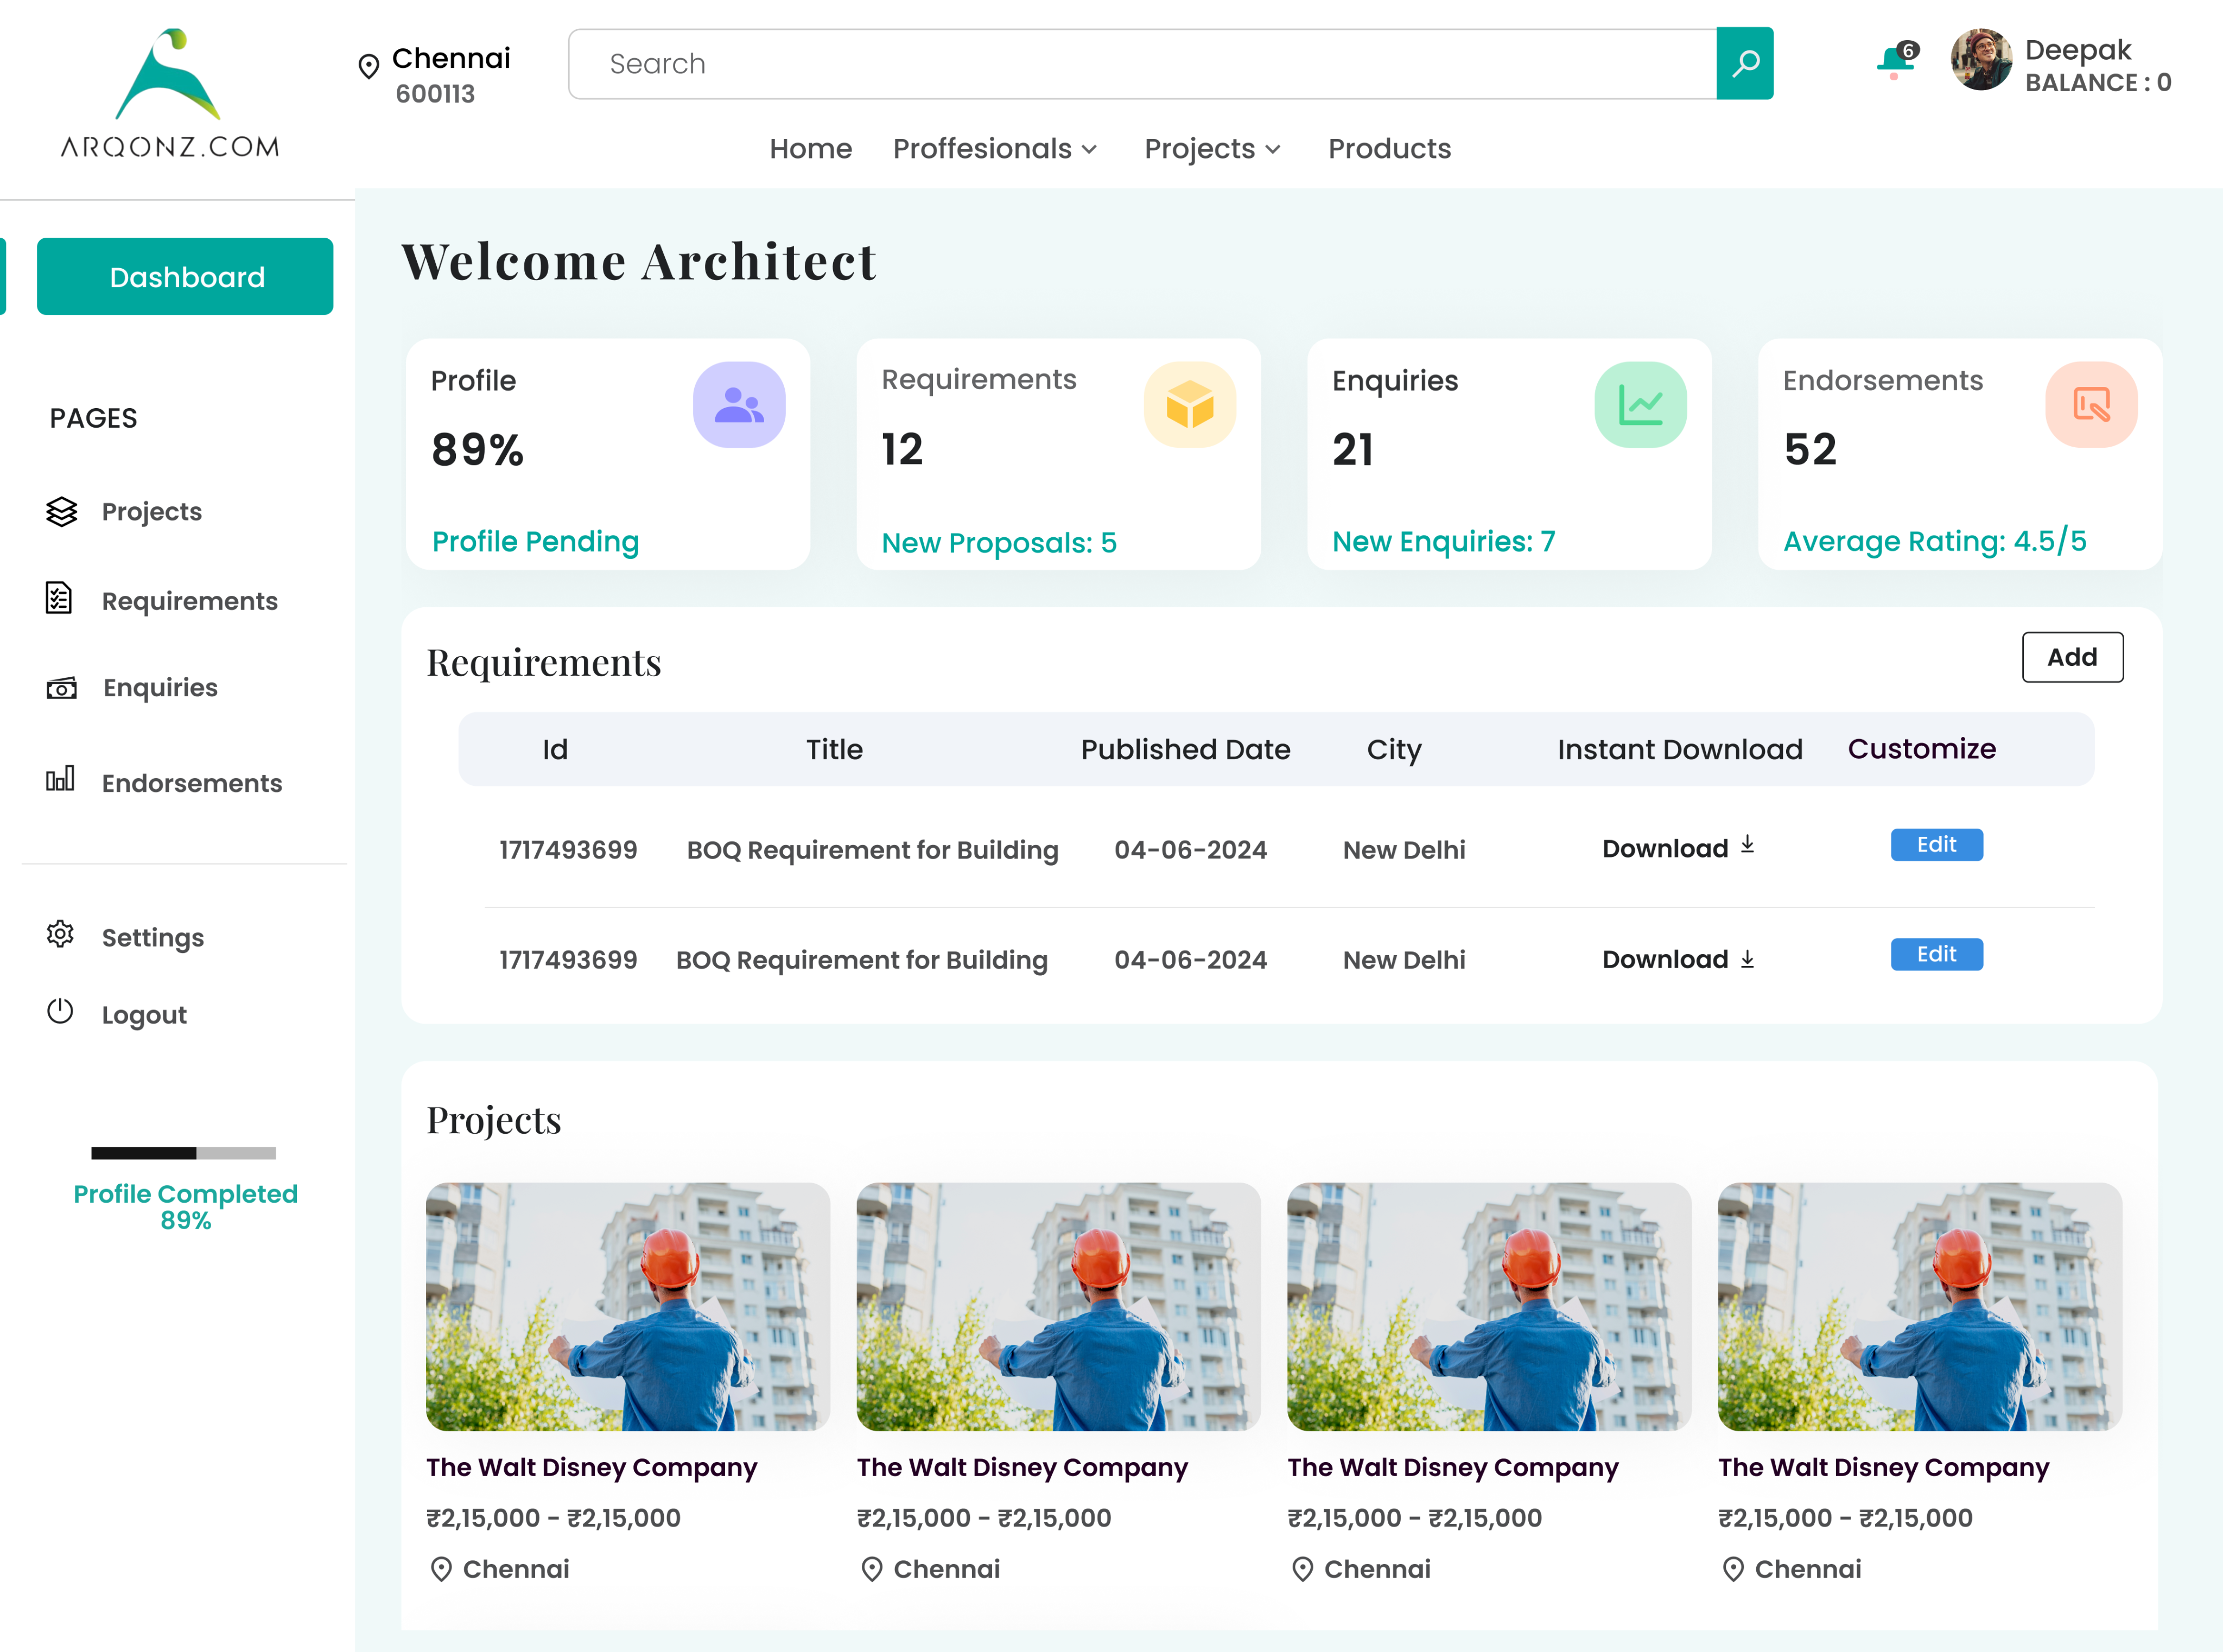The width and height of the screenshot is (2223, 1652).
Task: Open the Endorsements page in sidebar
Action: [192, 783]
